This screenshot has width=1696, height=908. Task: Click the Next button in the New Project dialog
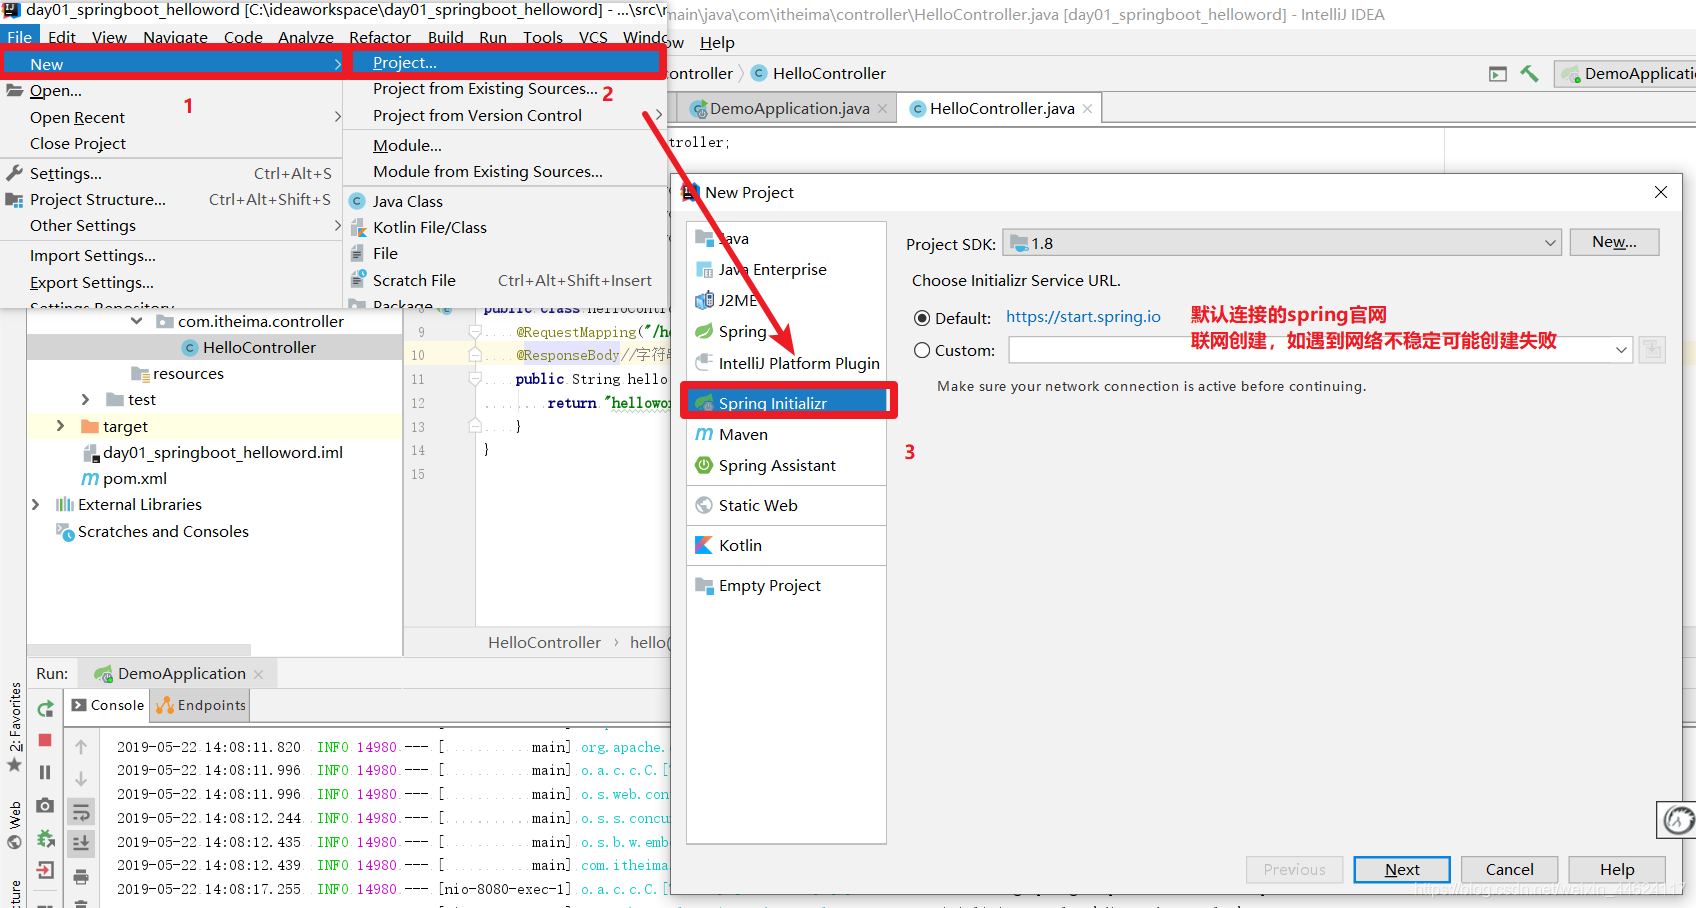pyautogui.click(x=1402, y=870)
